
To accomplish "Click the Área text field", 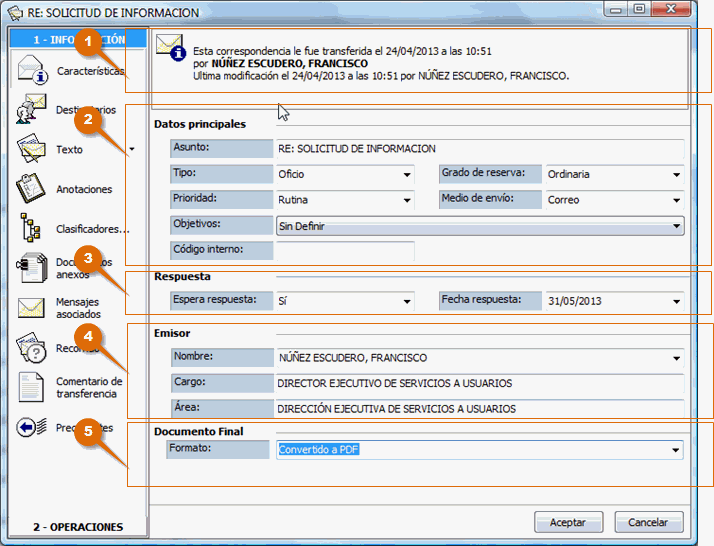I will [480, 409].
